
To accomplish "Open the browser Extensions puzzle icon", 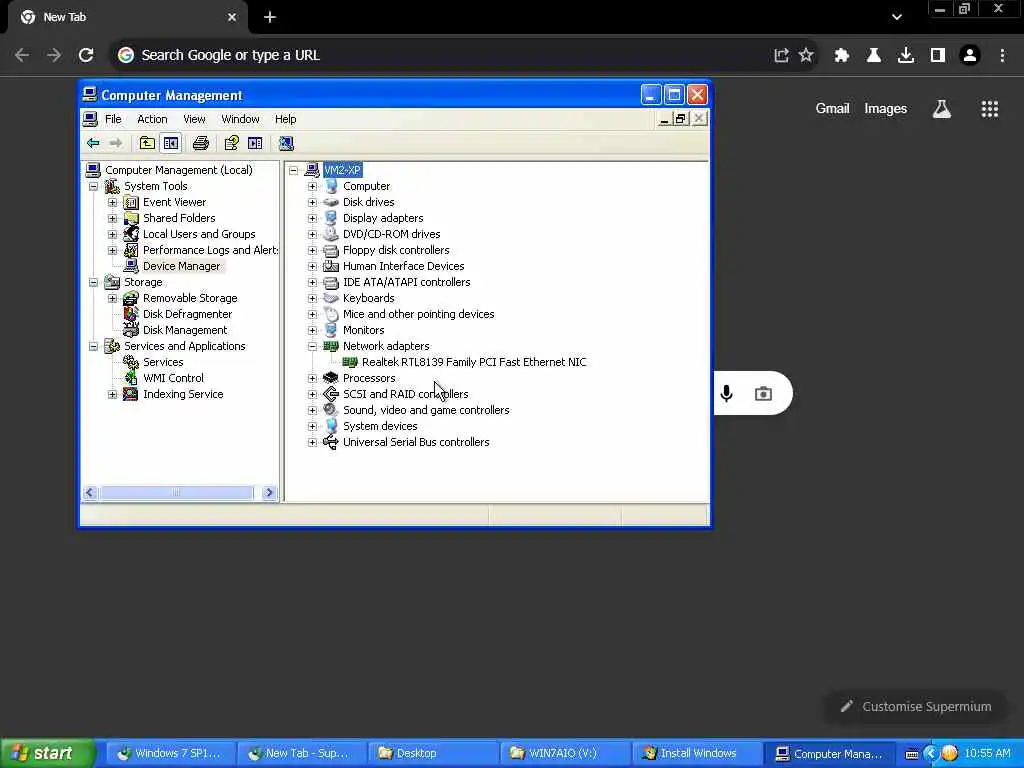I will 841,56.
